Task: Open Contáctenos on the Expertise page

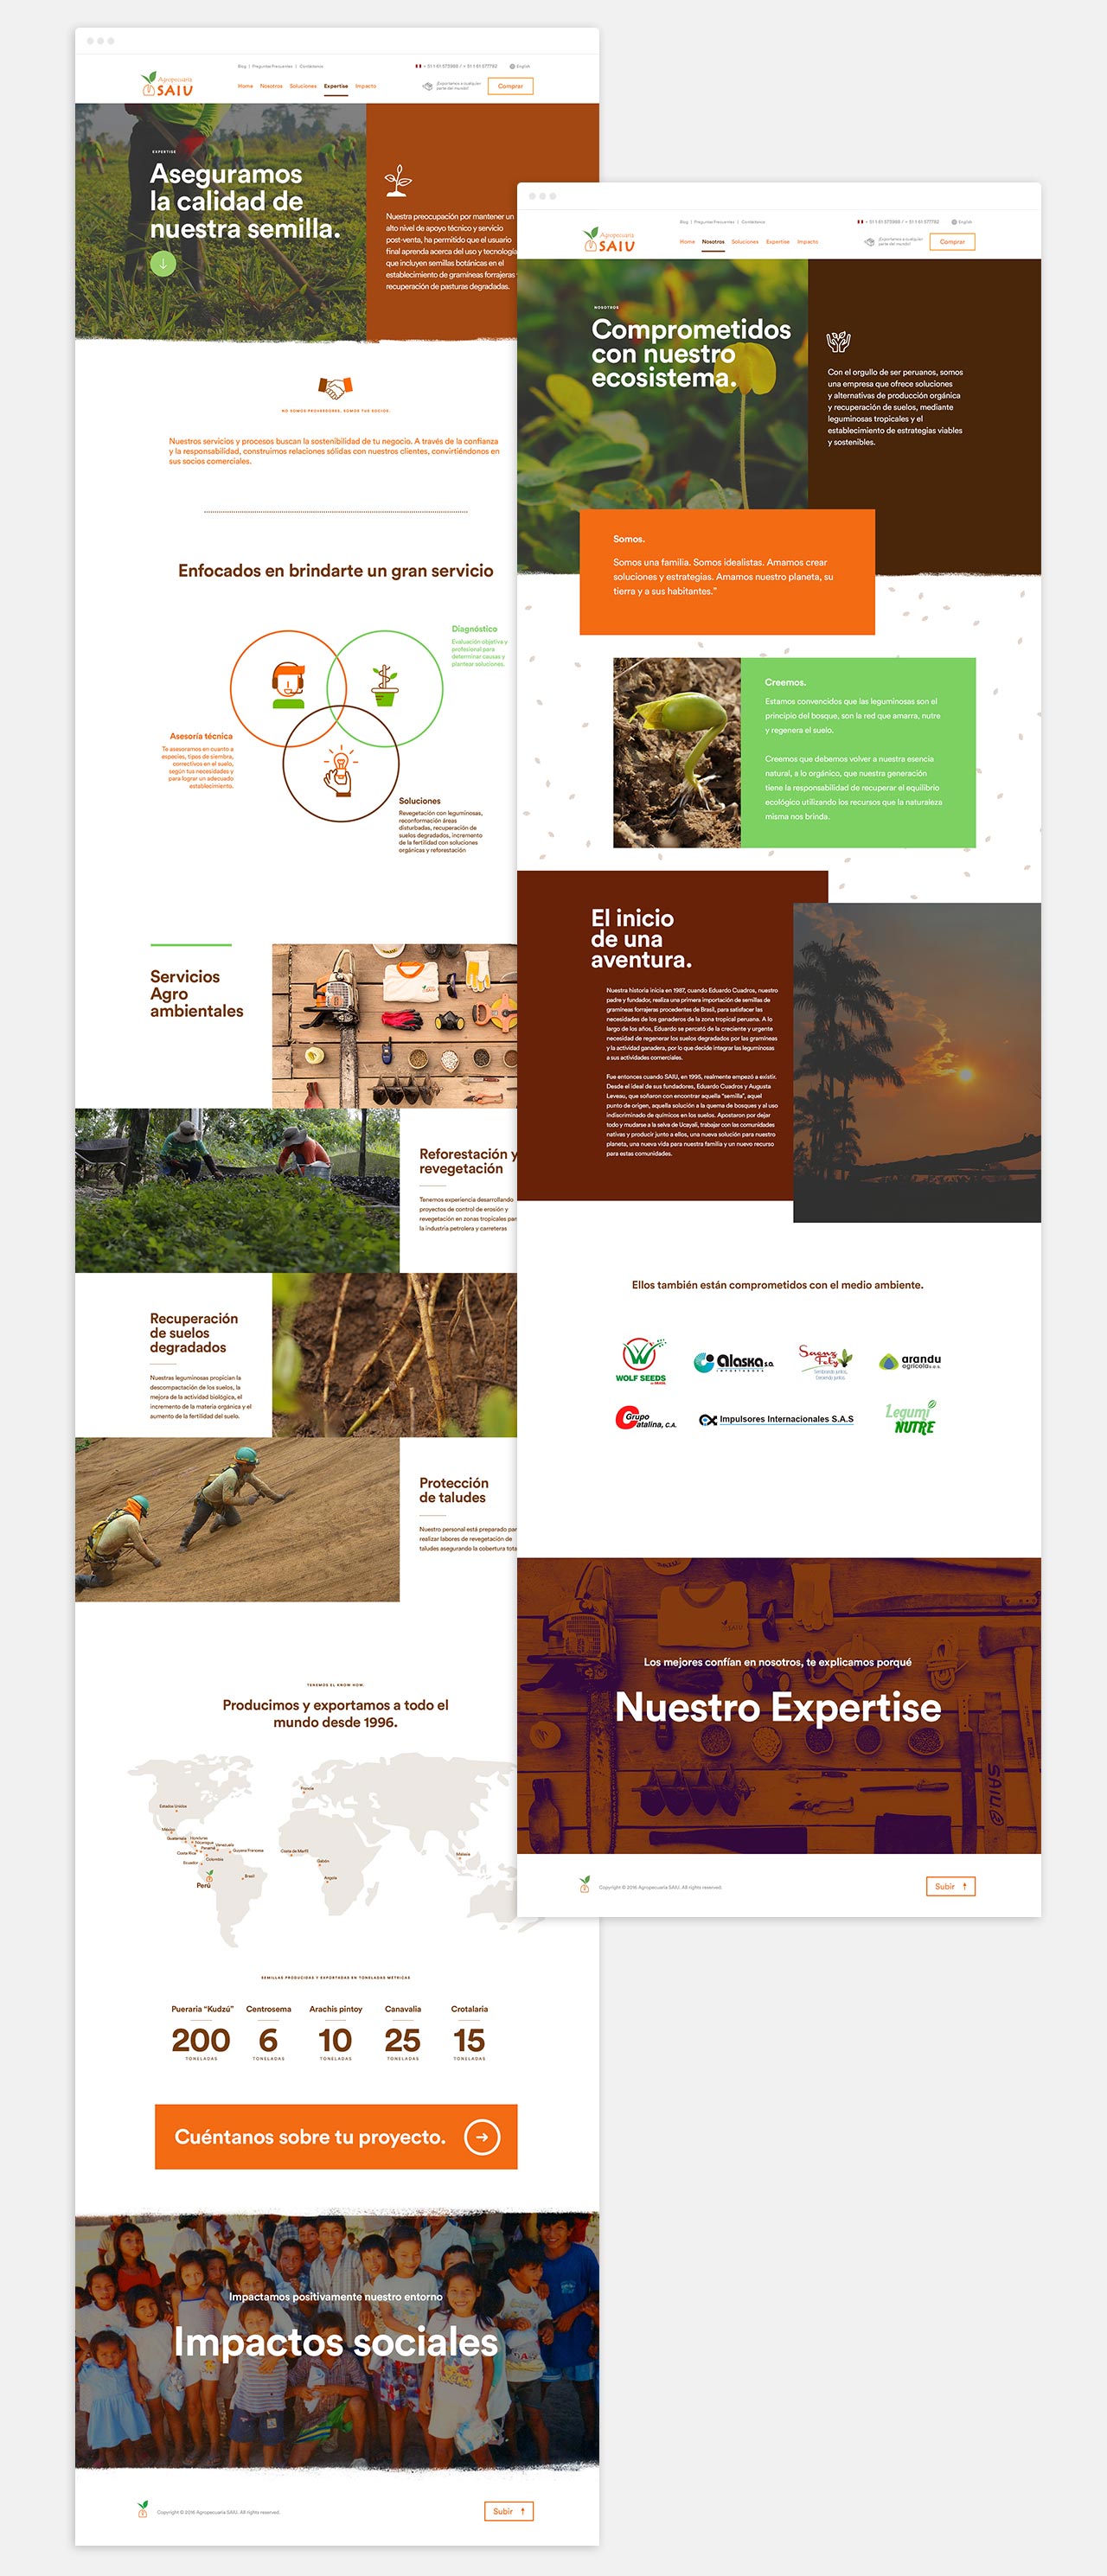Action: point(311,66)
